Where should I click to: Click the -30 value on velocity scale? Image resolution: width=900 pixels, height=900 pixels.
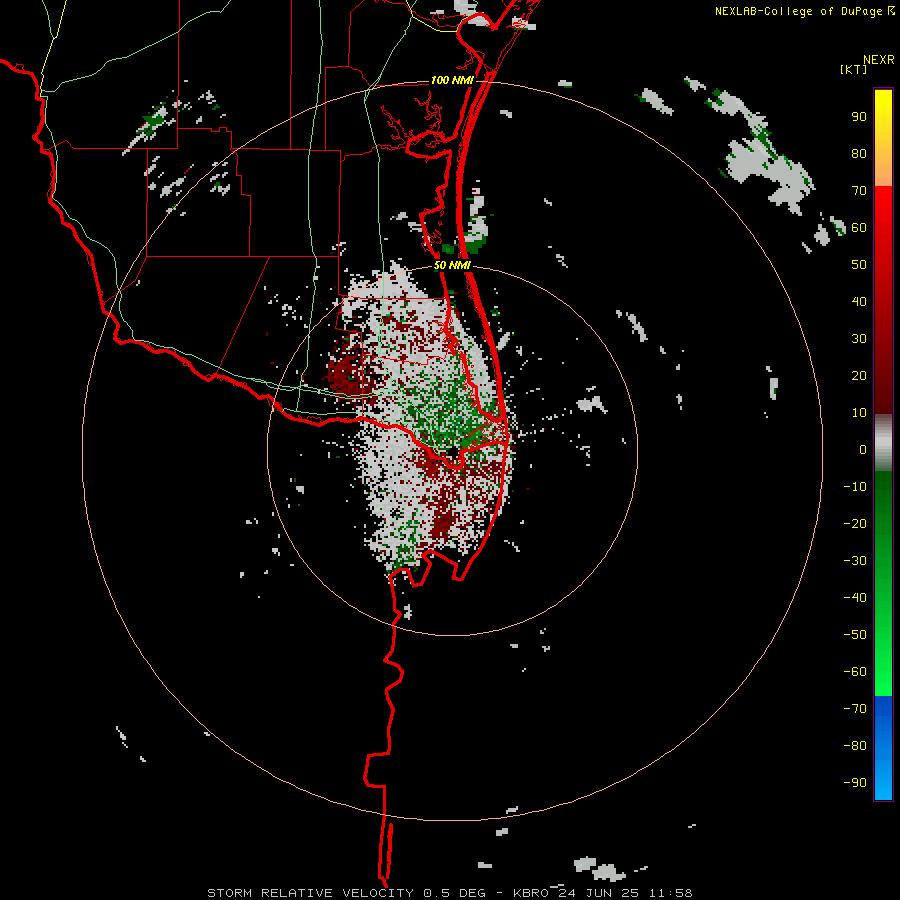(855, 561)
